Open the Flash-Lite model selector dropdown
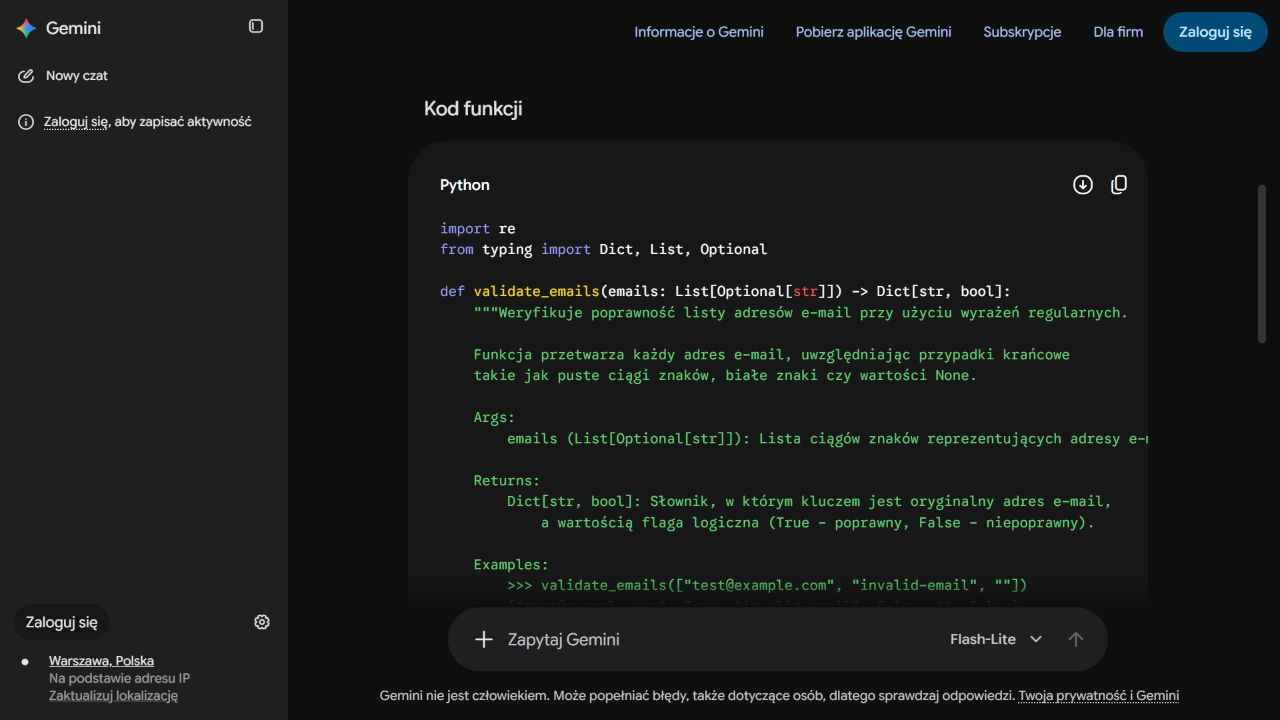Screen dimensions: 1280x720 [x=996, y=639]
